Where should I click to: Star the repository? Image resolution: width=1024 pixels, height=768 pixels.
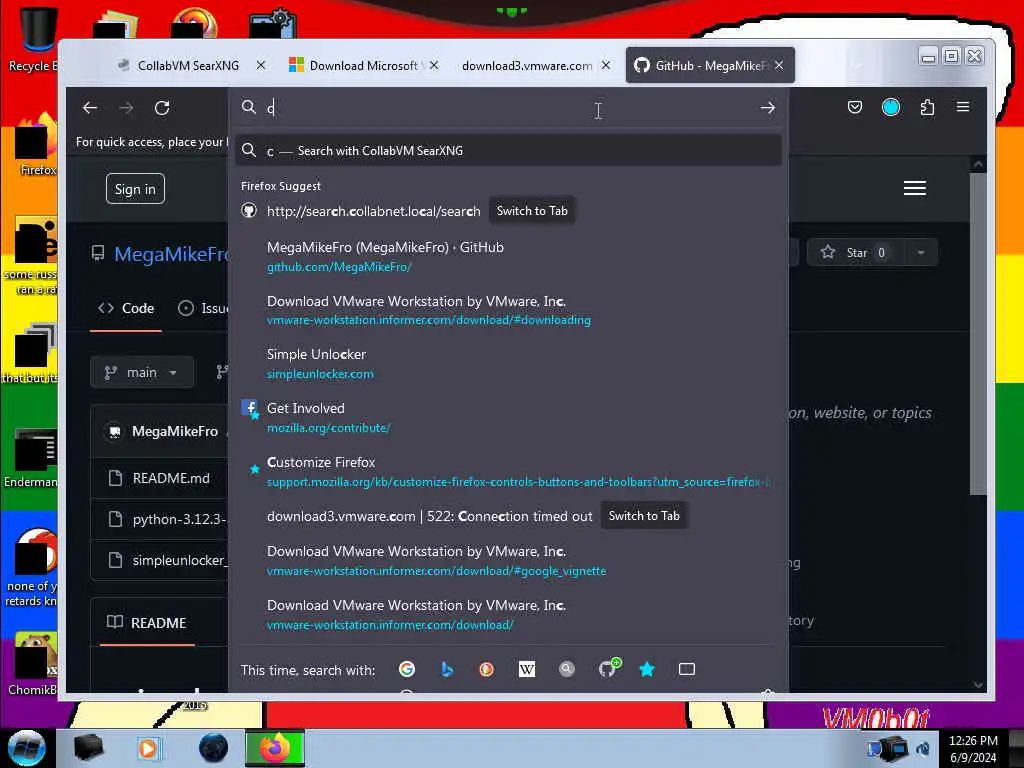[x=856, y=253]
